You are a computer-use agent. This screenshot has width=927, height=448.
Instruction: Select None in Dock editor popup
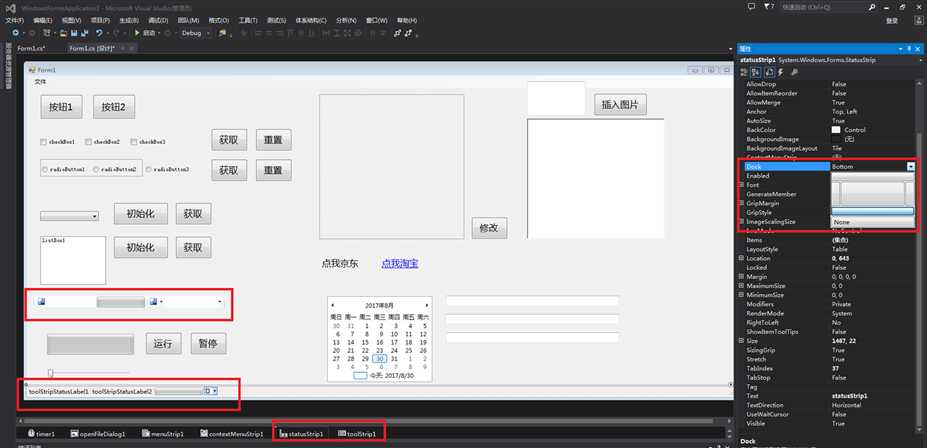coord(873,222)
